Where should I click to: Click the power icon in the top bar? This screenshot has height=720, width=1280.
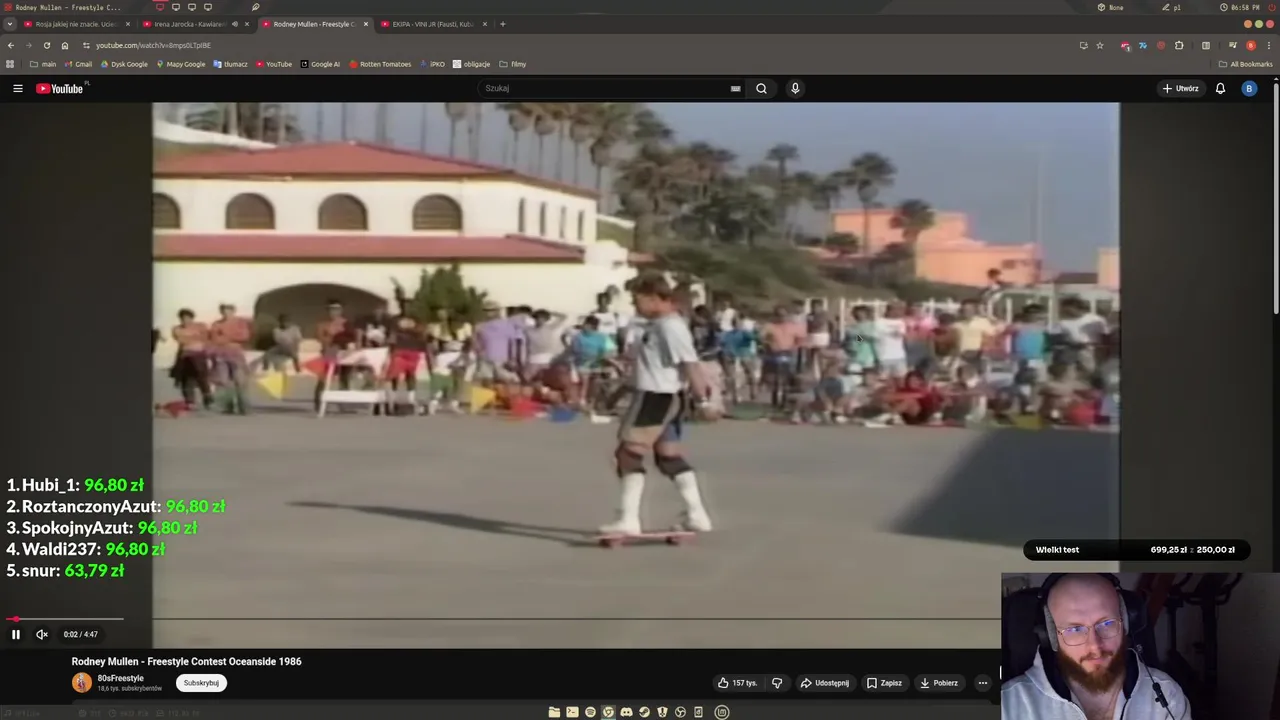pyautogui.click(x=1272, y=7)
